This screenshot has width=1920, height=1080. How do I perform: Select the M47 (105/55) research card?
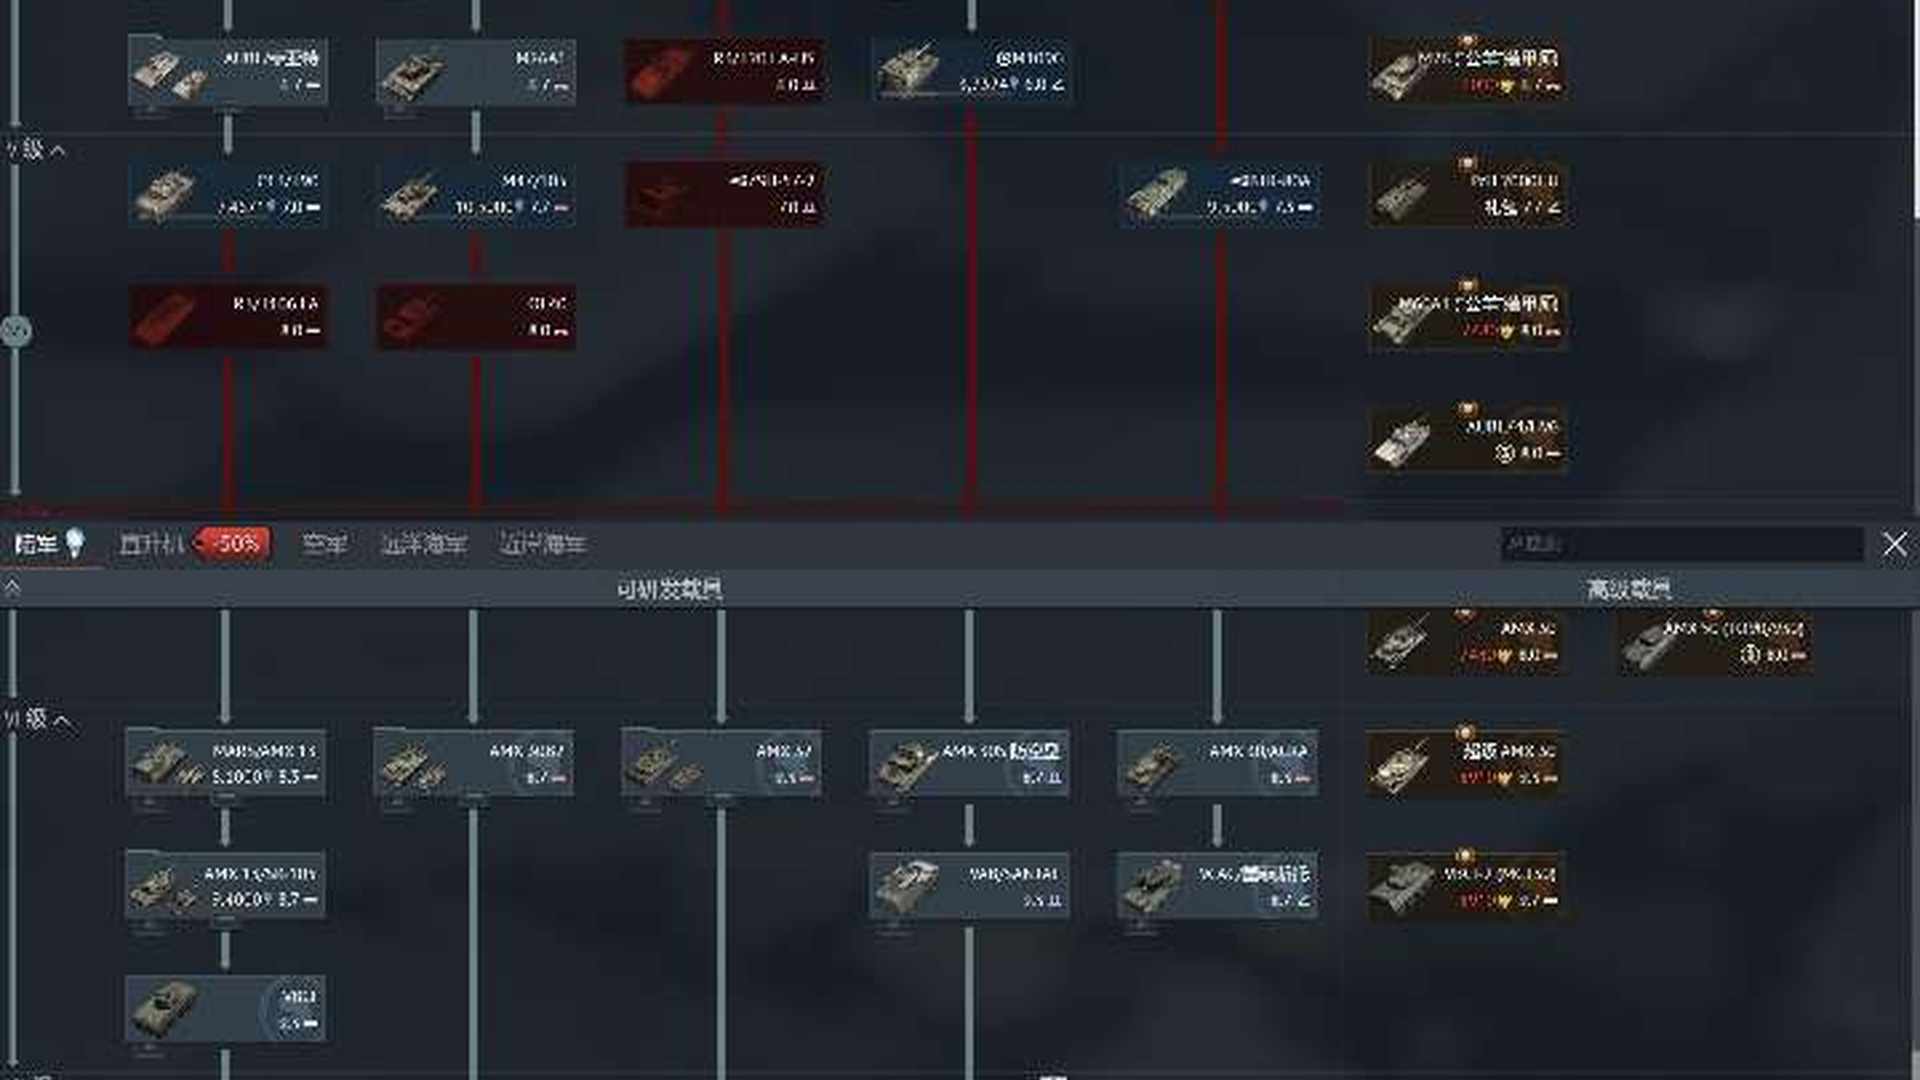point(475,194)
